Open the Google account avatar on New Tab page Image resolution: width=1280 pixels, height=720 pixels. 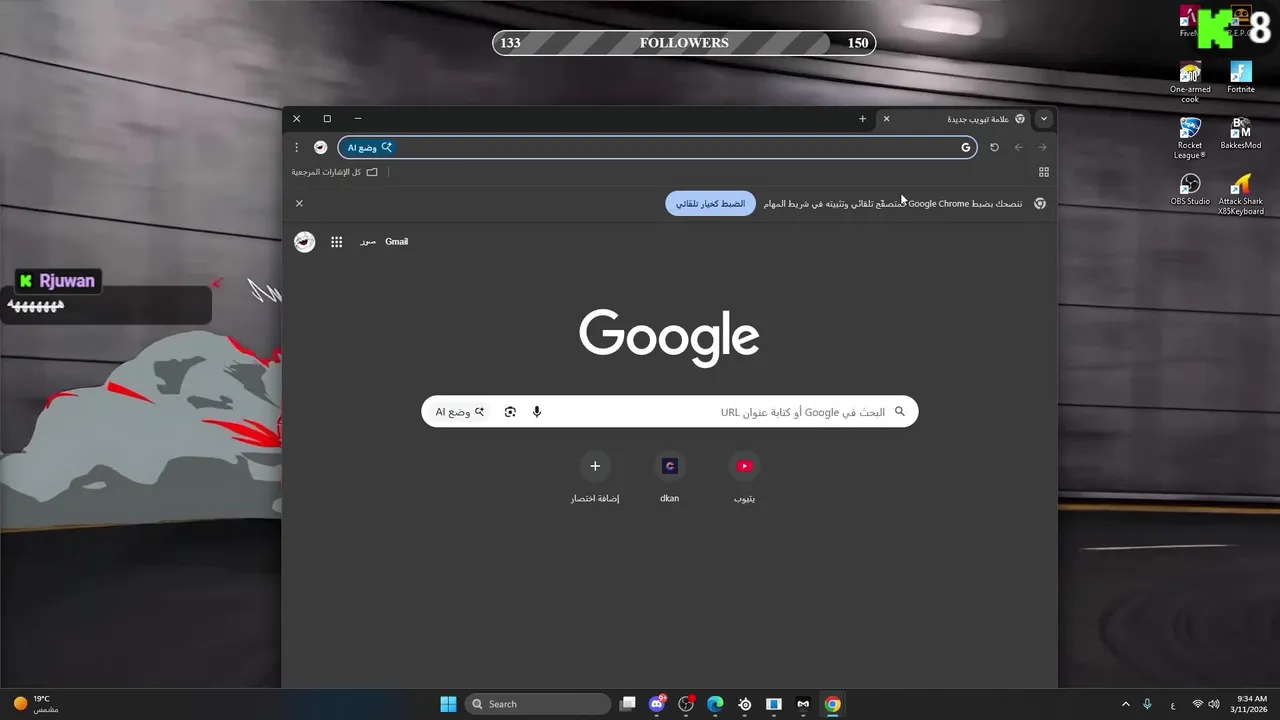click(x=304, y=242)
